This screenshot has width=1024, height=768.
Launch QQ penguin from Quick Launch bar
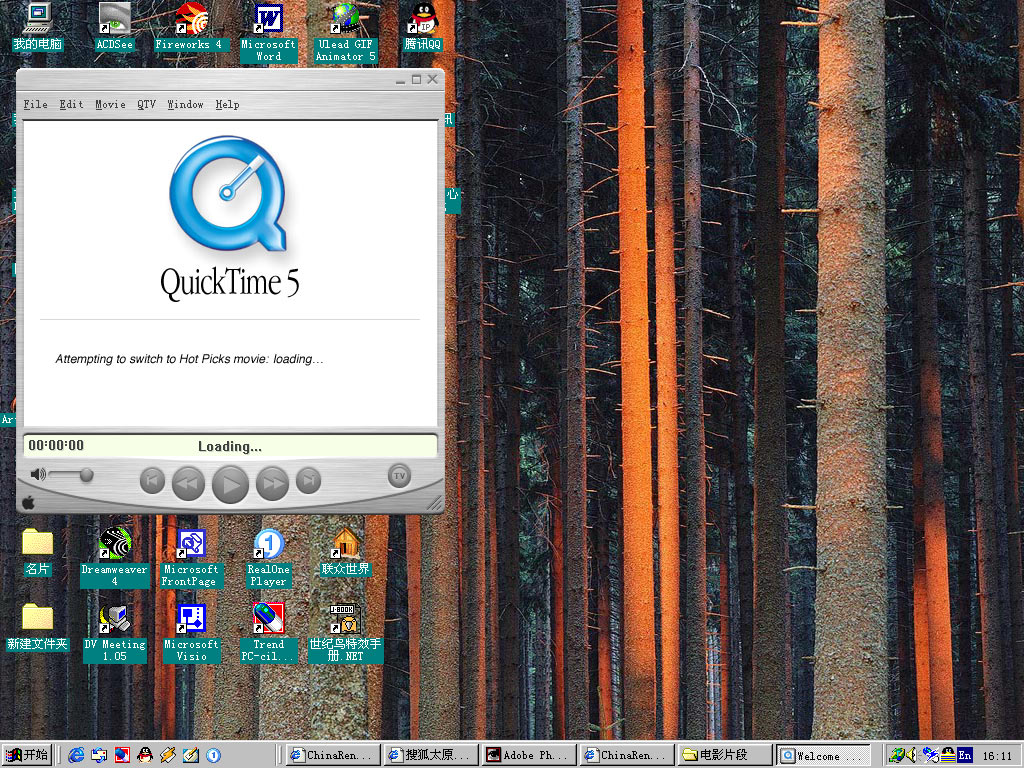click(x=145, y=756)
